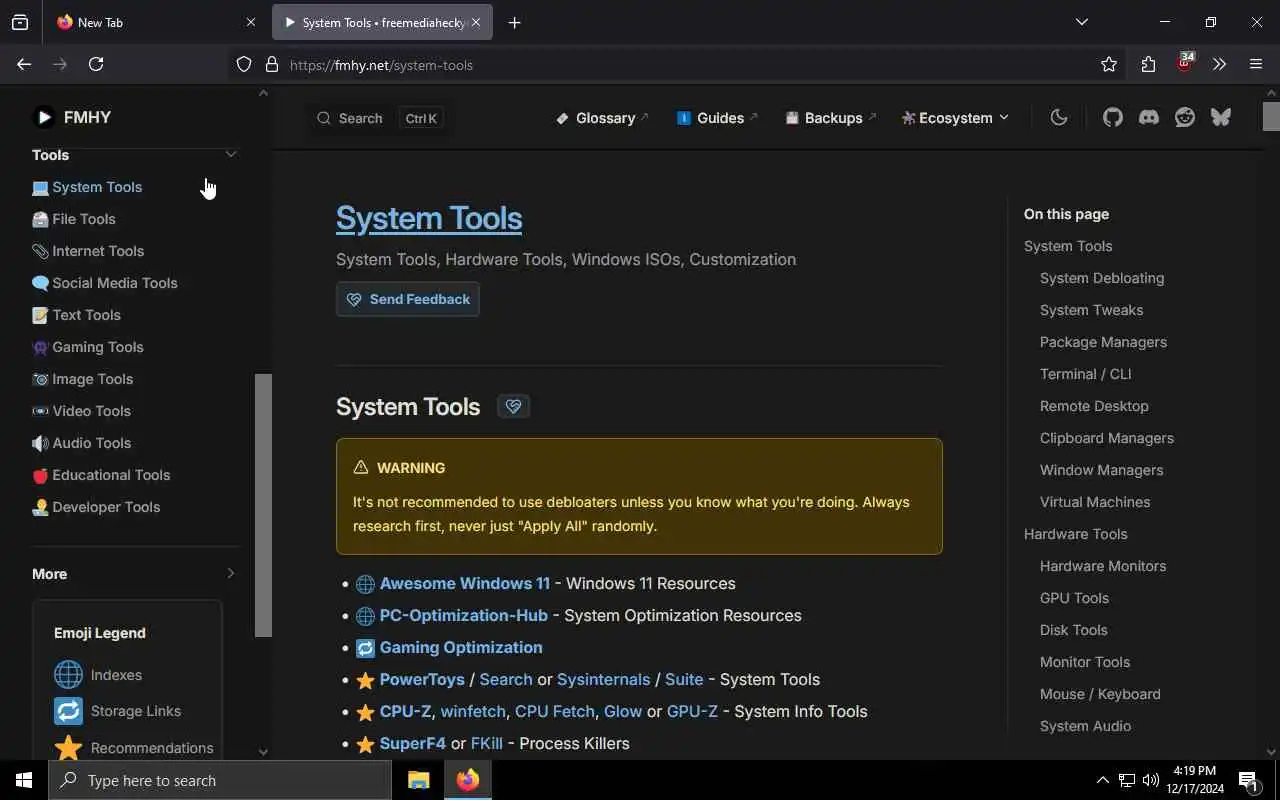
Task: Click the page vertical scrollbar thumb
Action: click(x=1271, y=116)
